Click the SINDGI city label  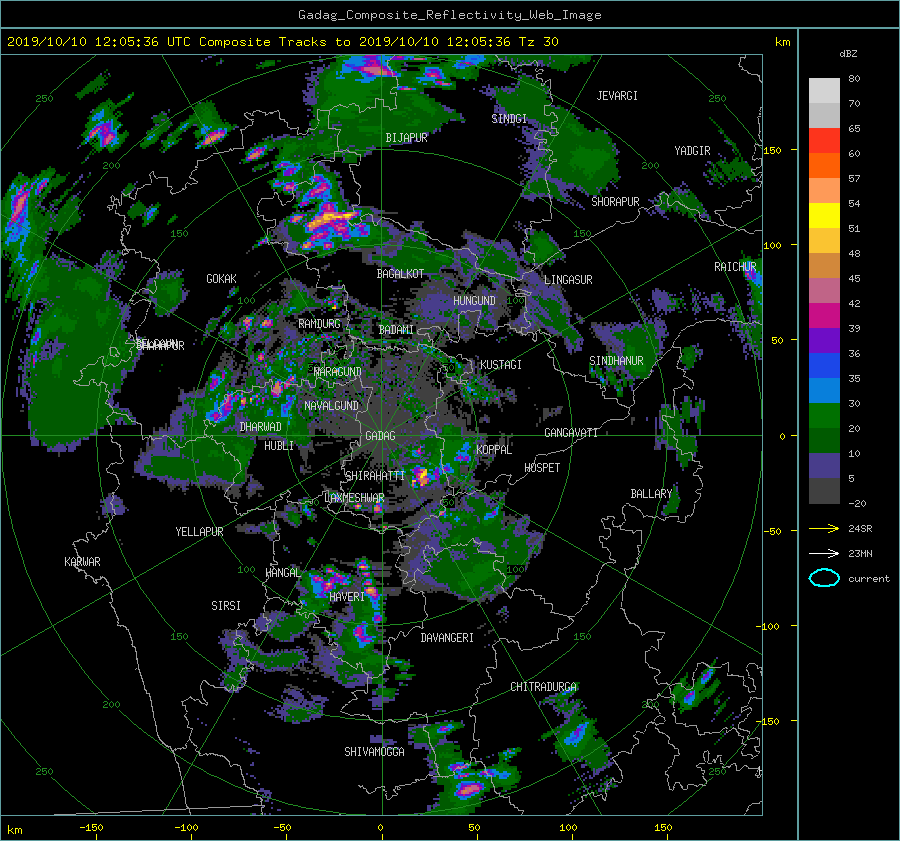point(509,118)
